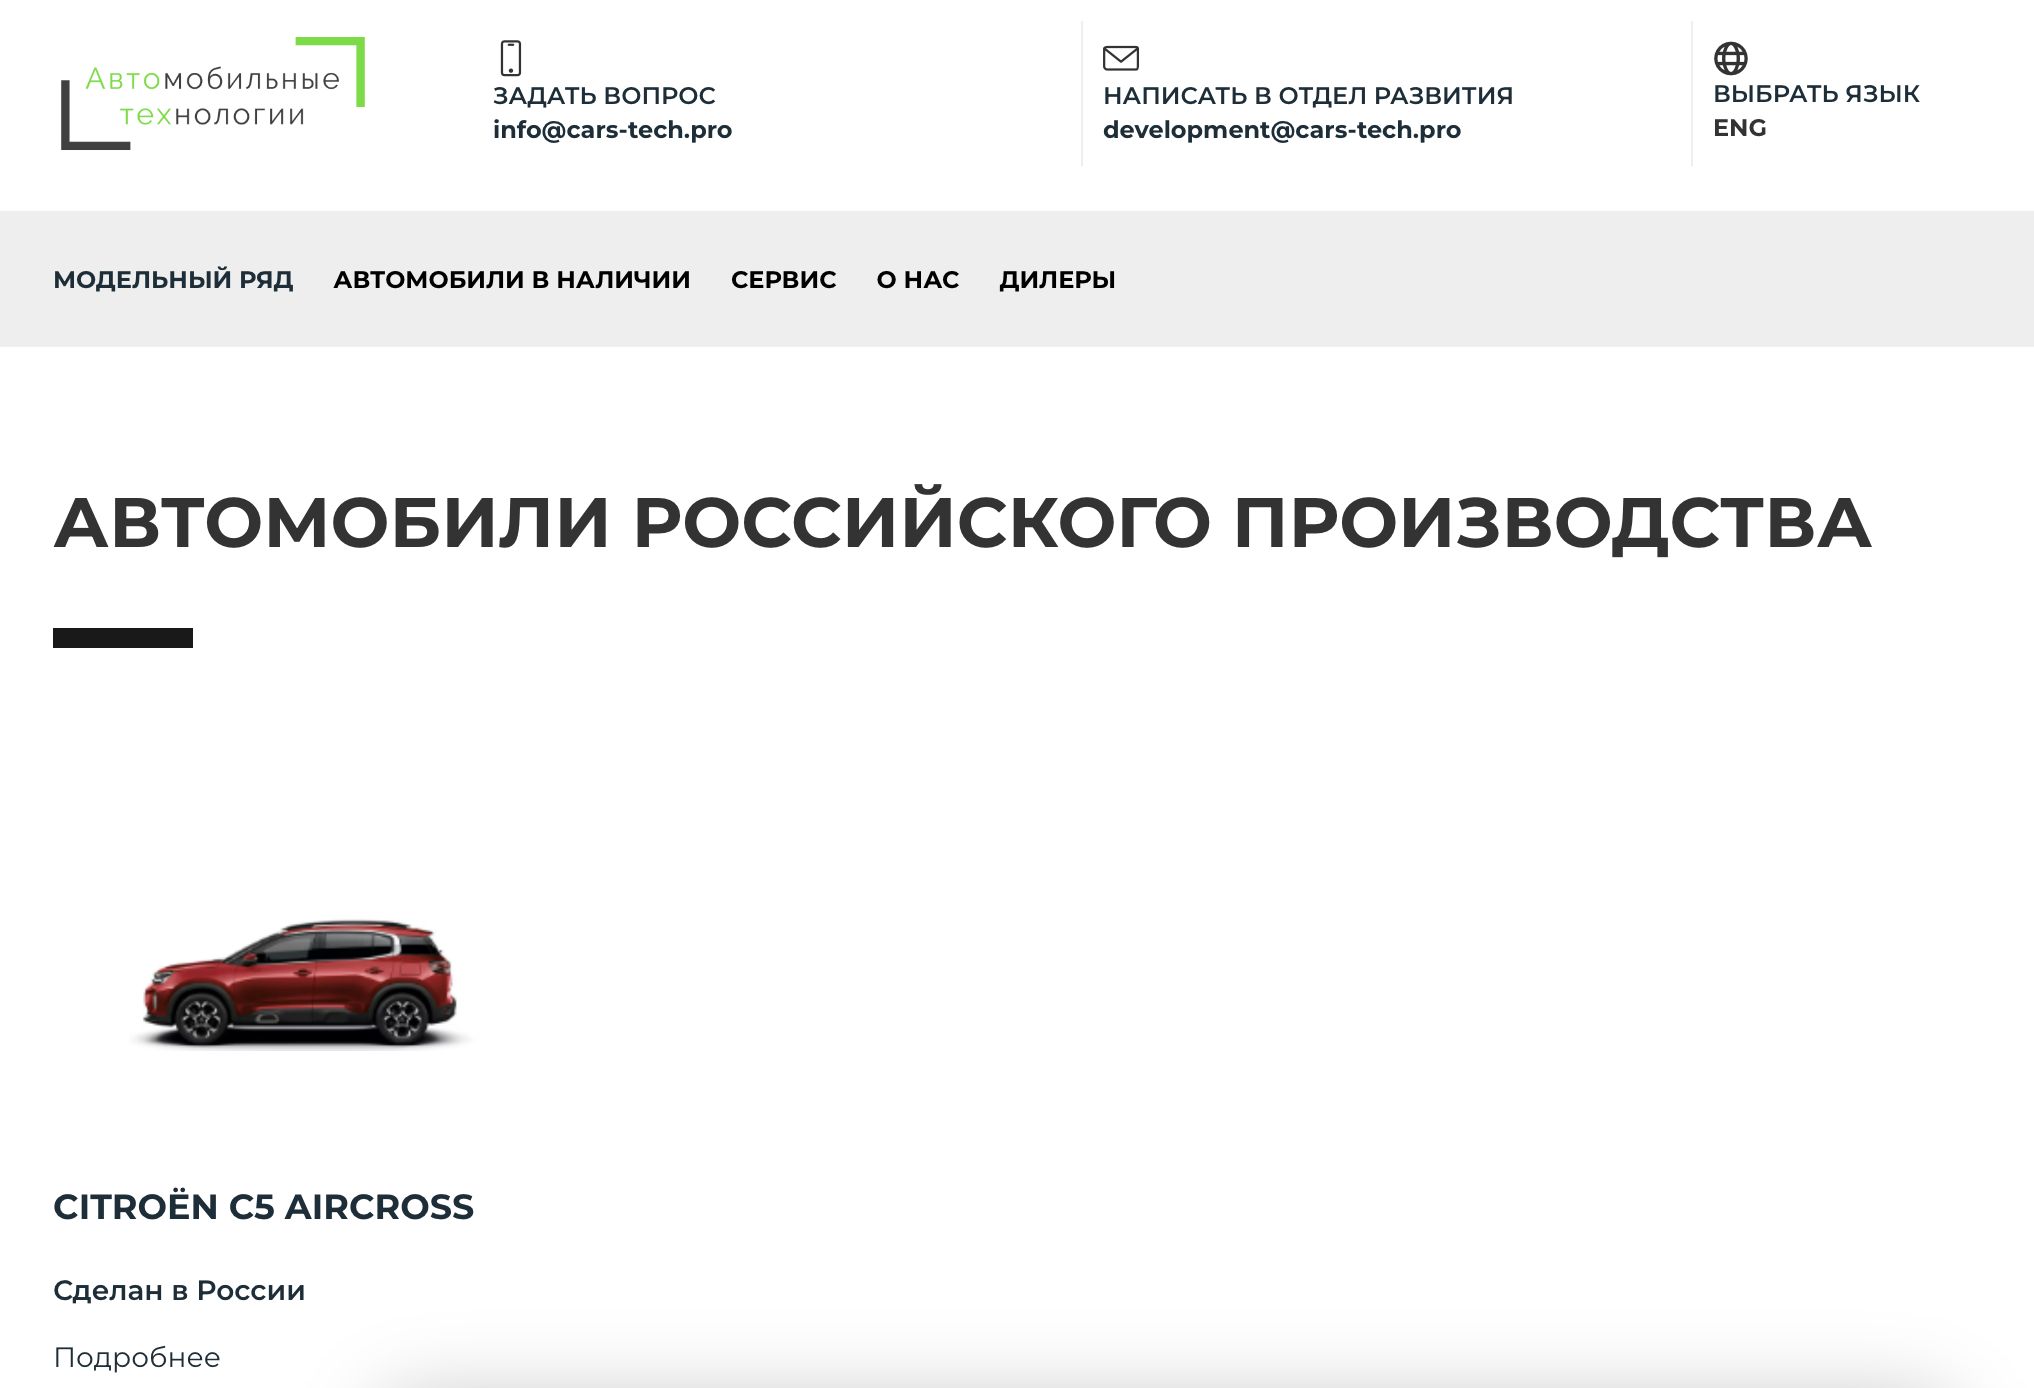Click the АВТОМОБИЛИ РОССИЙСКОГО ПРОИЗВОДСТВА heading
Image resolution: width=2034 pixels, height=1388 pixels.
962,522
